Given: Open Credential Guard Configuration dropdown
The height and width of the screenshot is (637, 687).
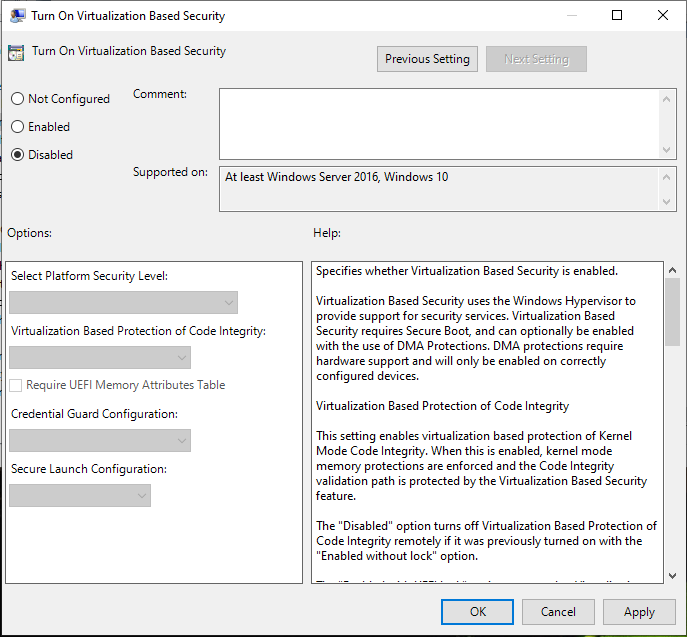Looking at the screenshot, I should [100, 440].
